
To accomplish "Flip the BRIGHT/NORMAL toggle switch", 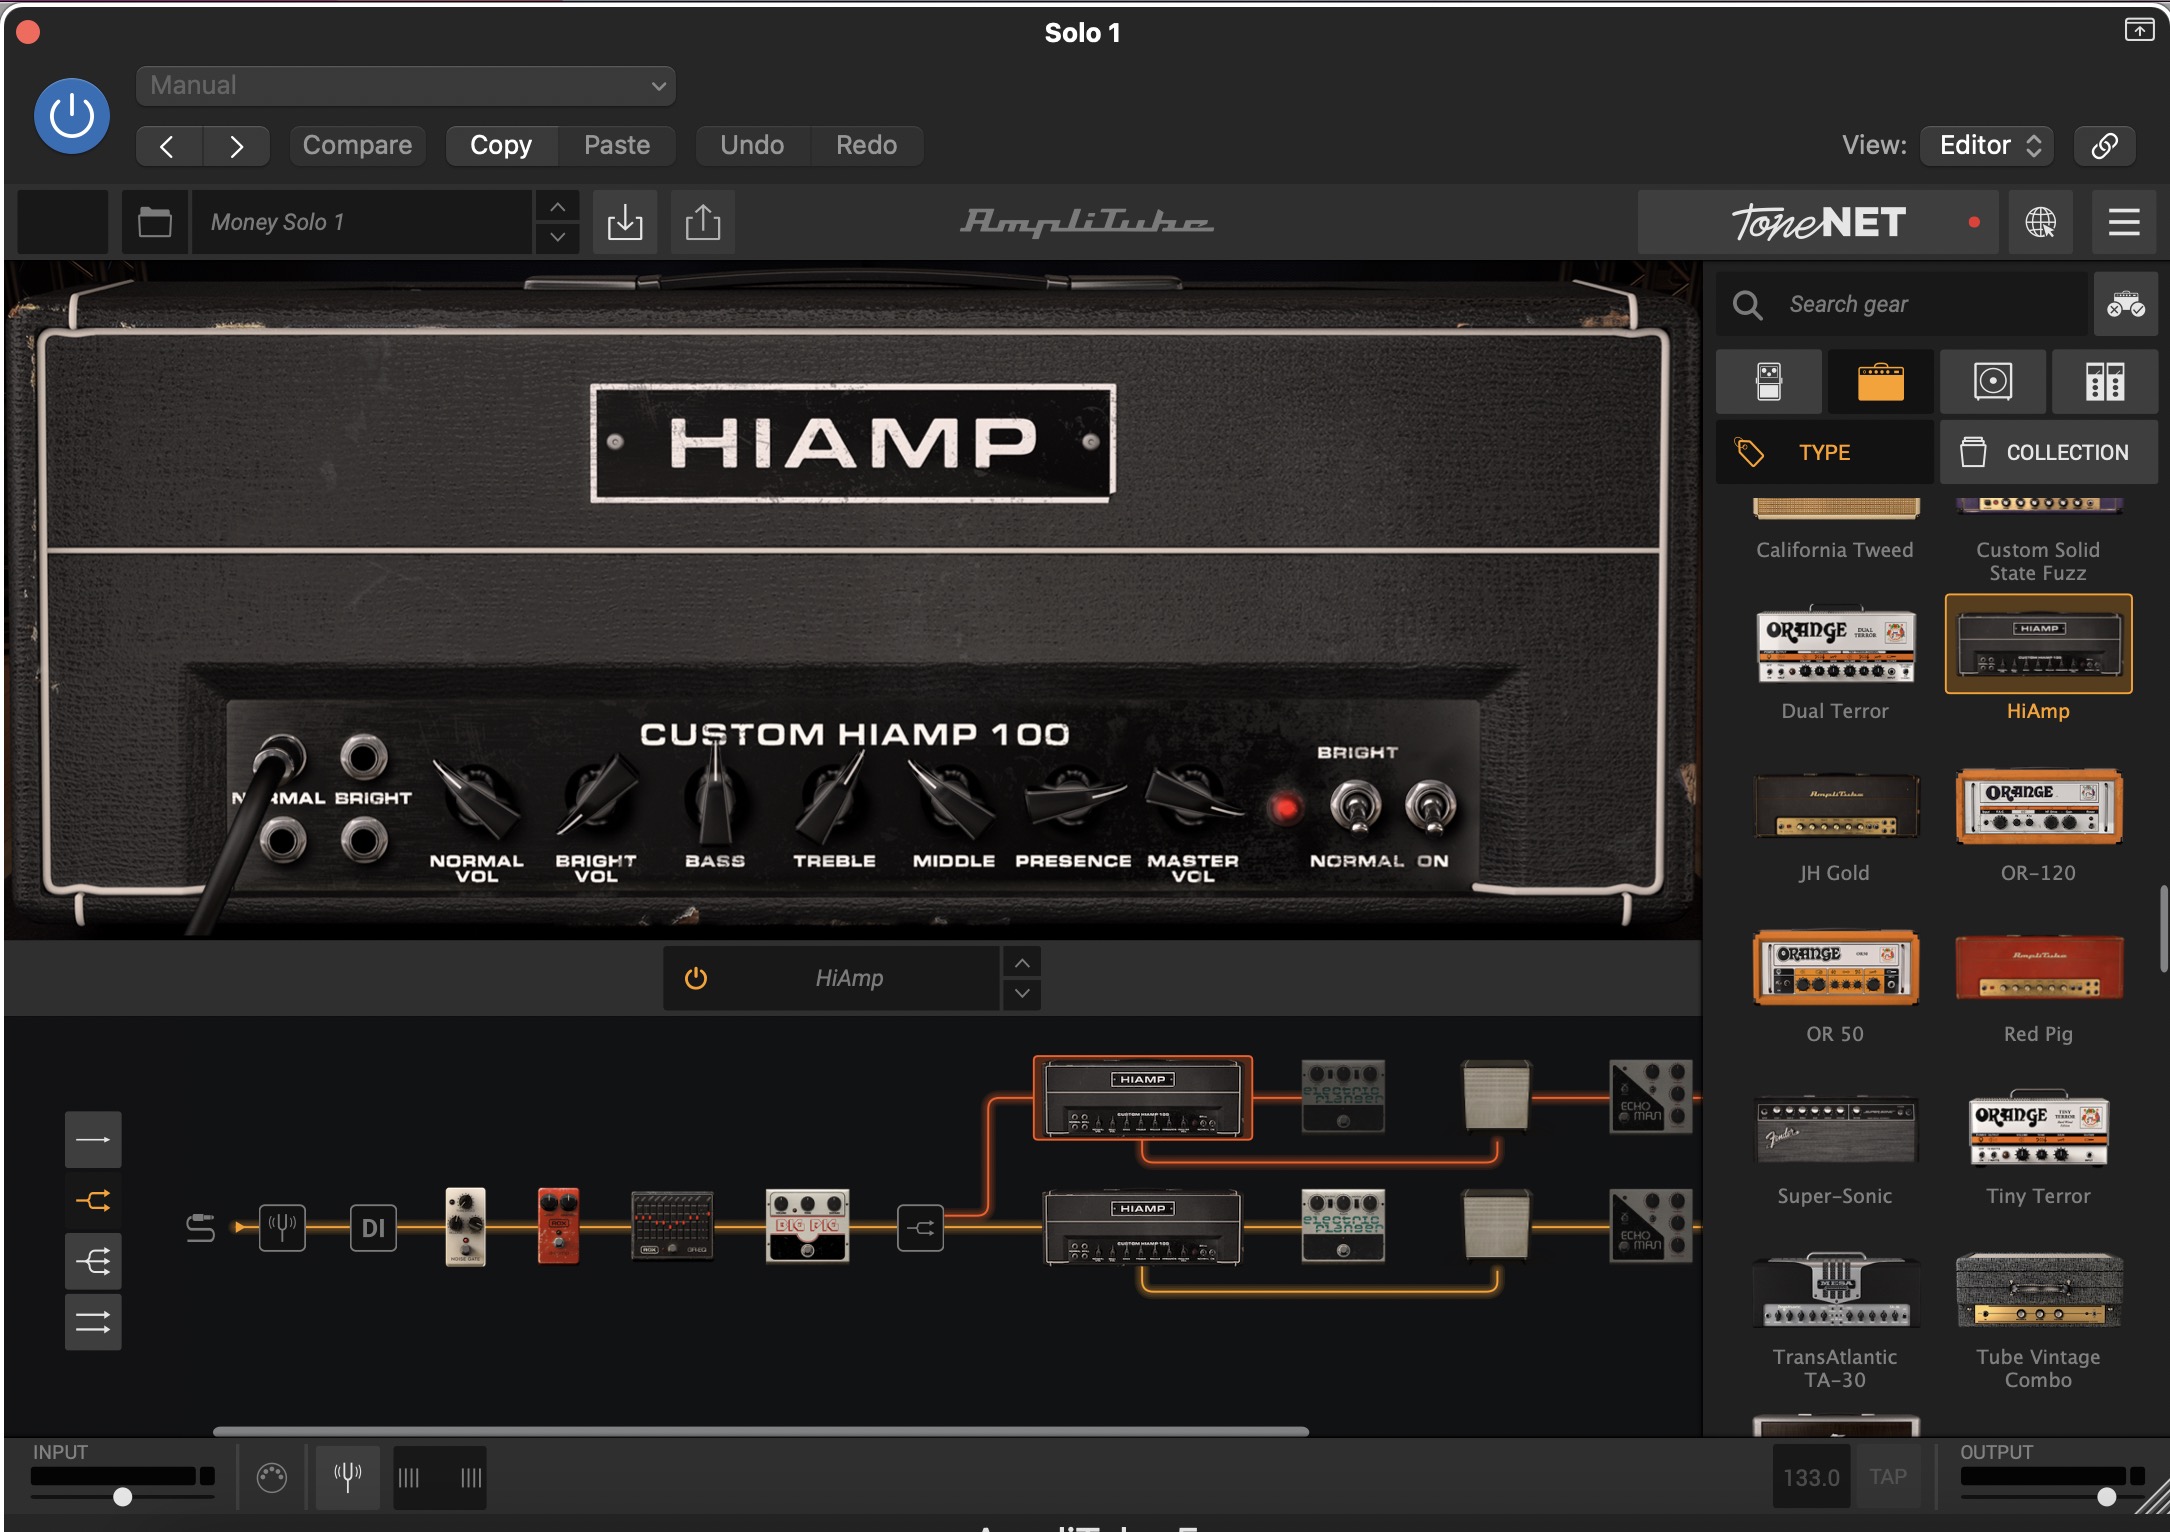I will pyautogui.click(x=1355, y=807).
